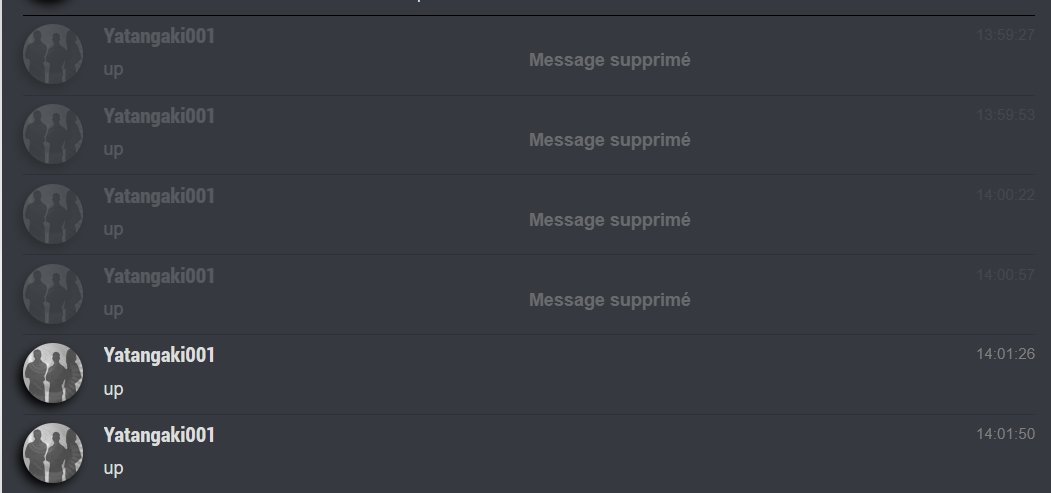Open Yatangaki001 profile from the 14:01:50 post
This screenshot has height=493, width=1051.
(159, 435)
